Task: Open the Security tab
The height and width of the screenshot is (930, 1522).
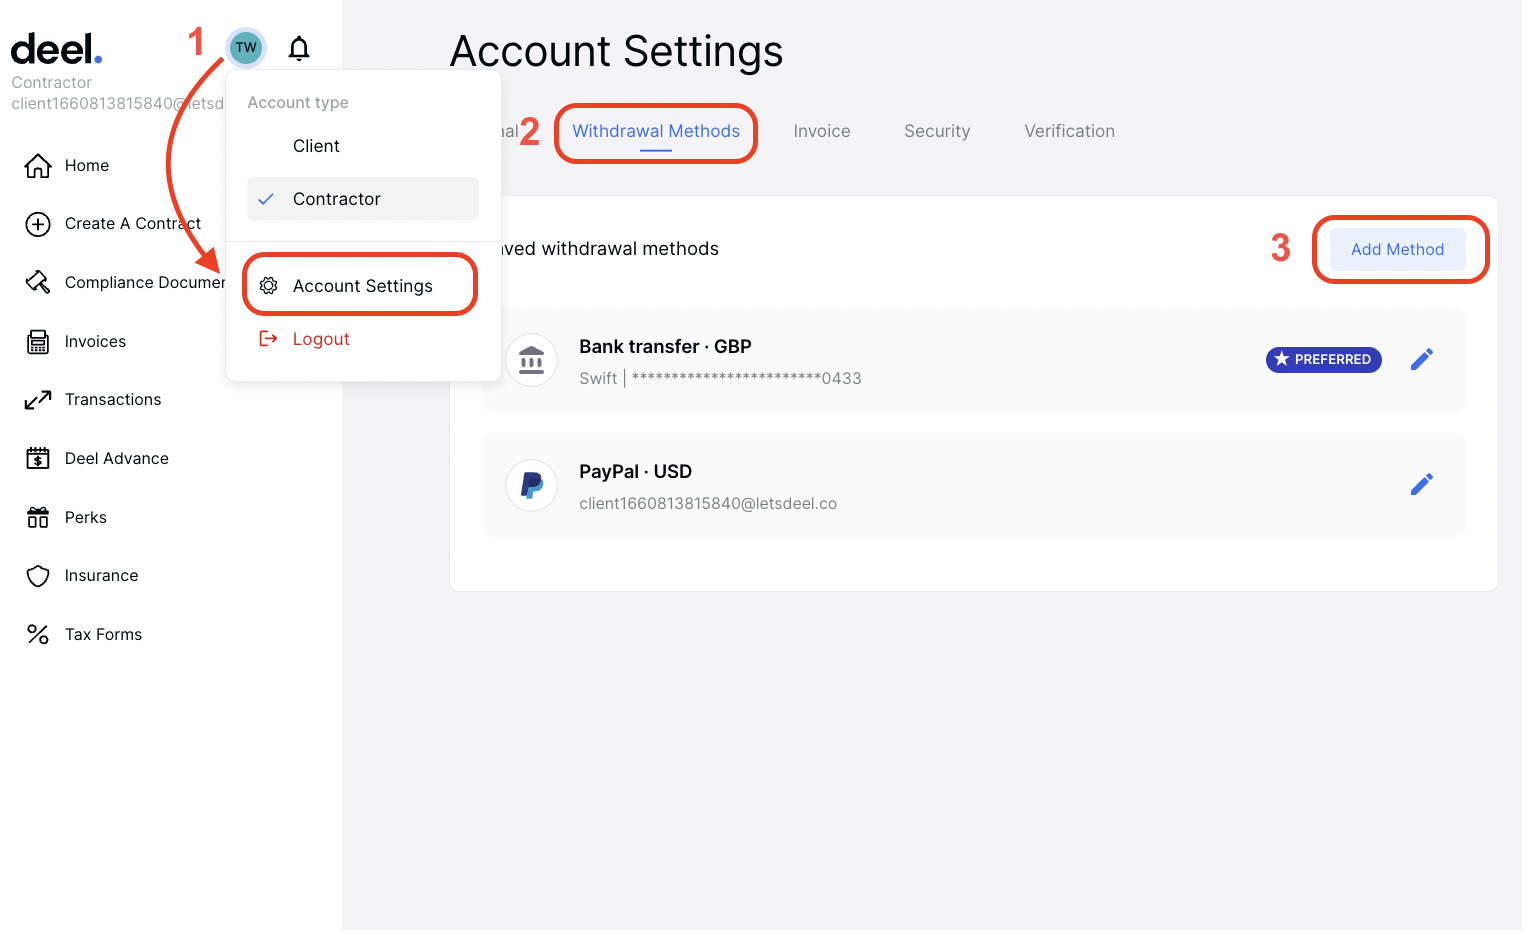Action: coord(937,131)
